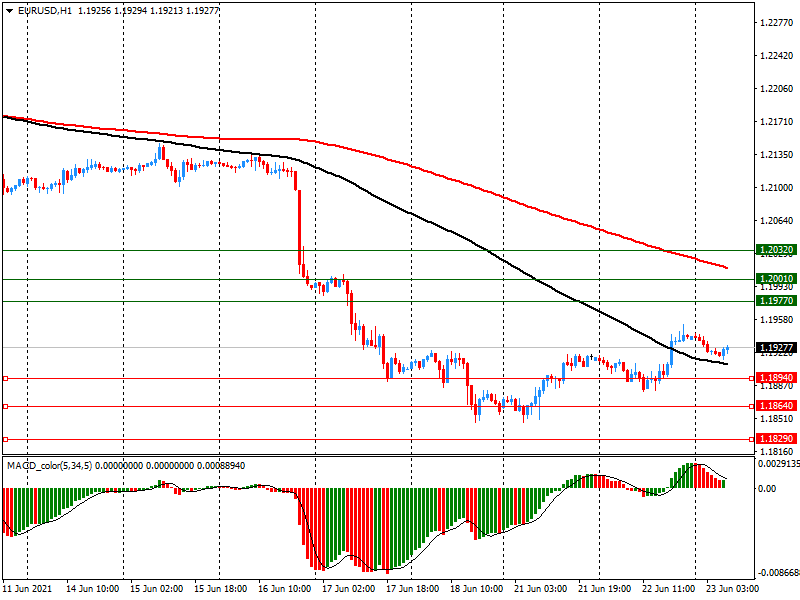Click the 1.21350 price scale value
800x600 pixels.
coord(777,155)
